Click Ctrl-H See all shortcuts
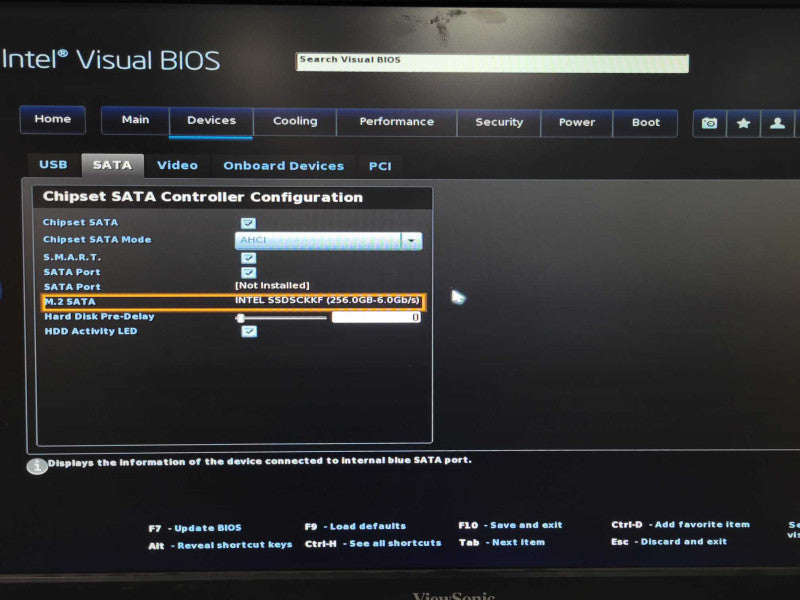 tap(373, 544)
